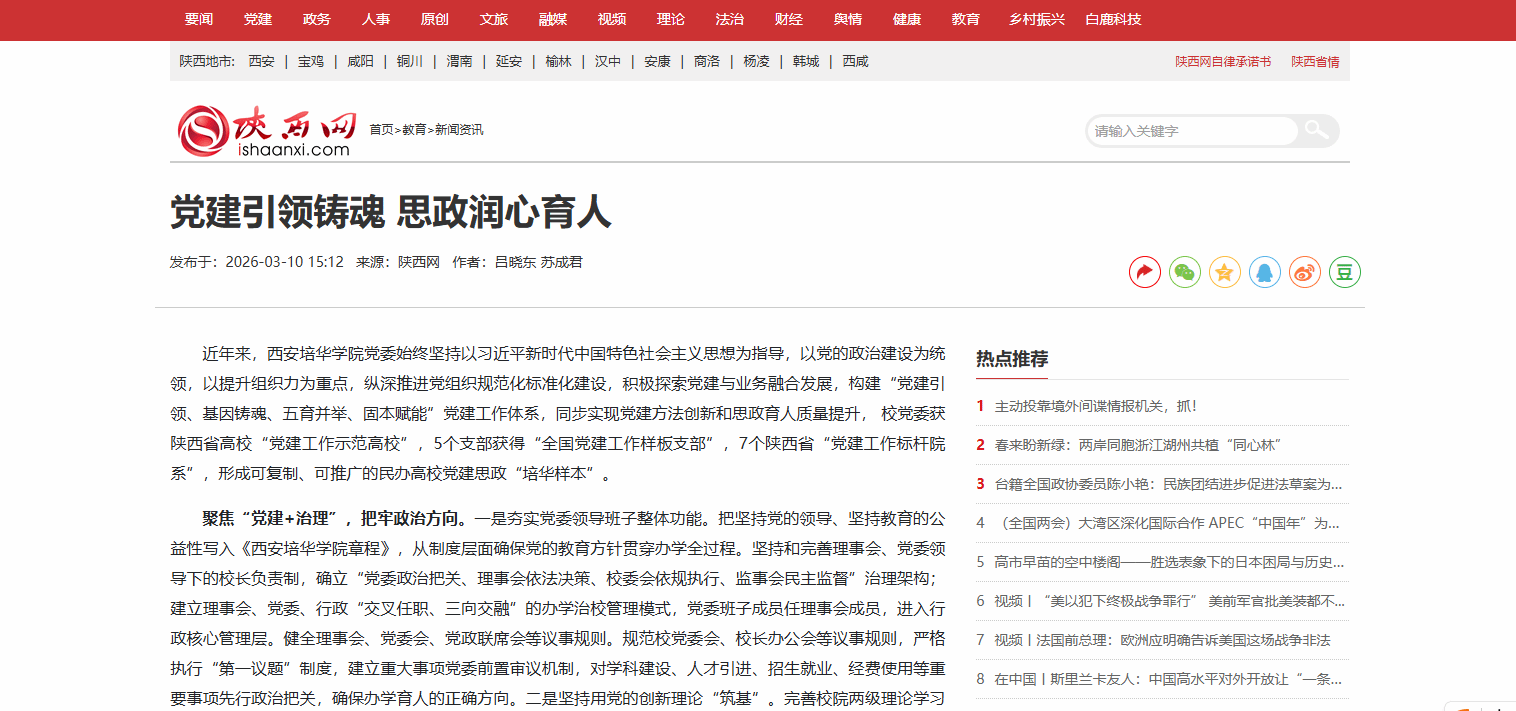This screenshot has width=1516, height=711.
Task: Focus the 请输入关键字 search field
Action: pyautogui.click(x=1192, y=131)
